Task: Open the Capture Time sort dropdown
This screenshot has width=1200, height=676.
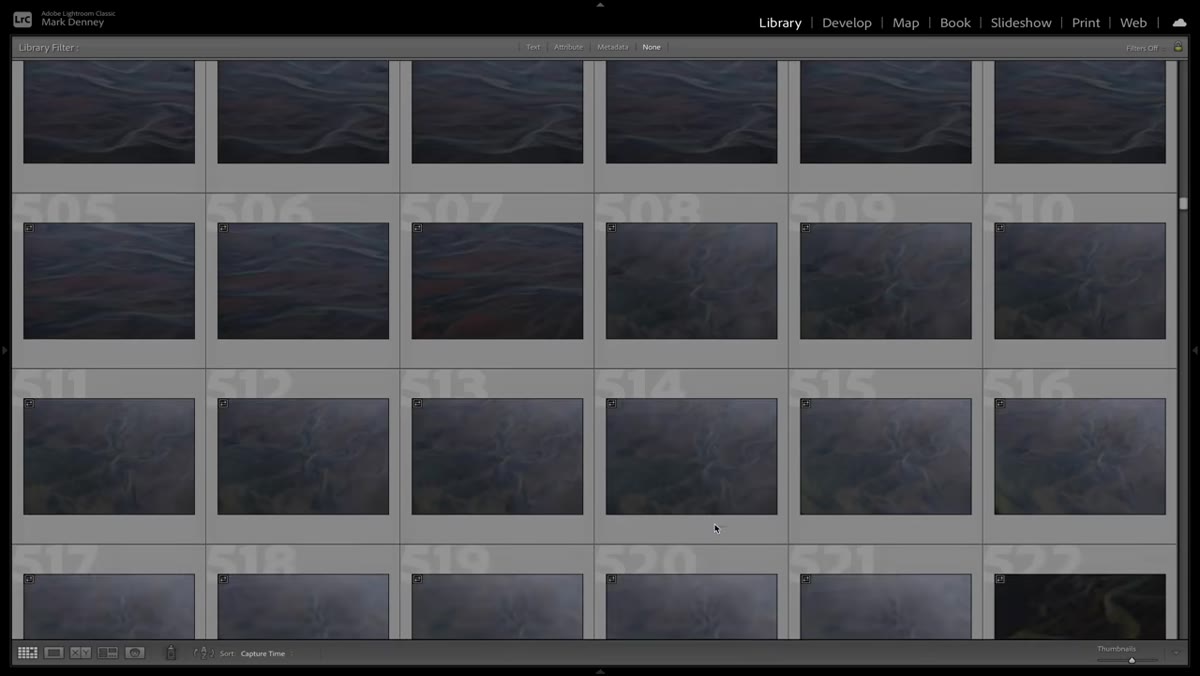Action: (263, 654)
